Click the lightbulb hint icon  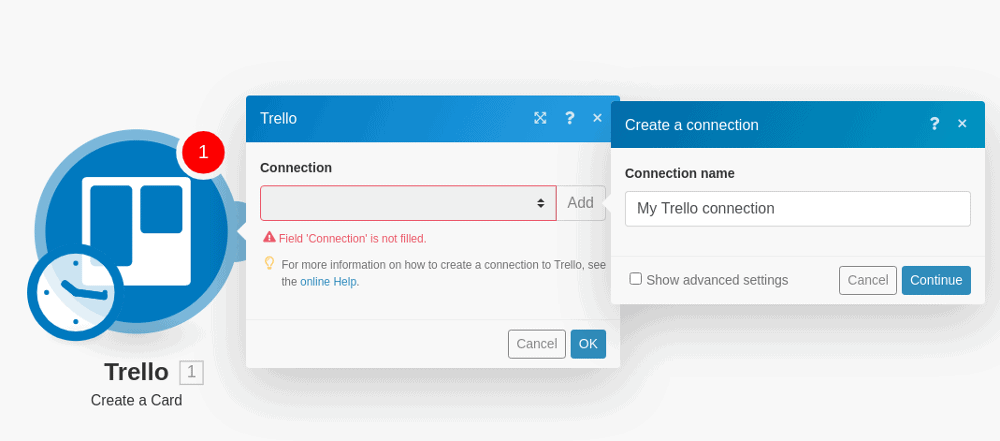click(269, 263)
